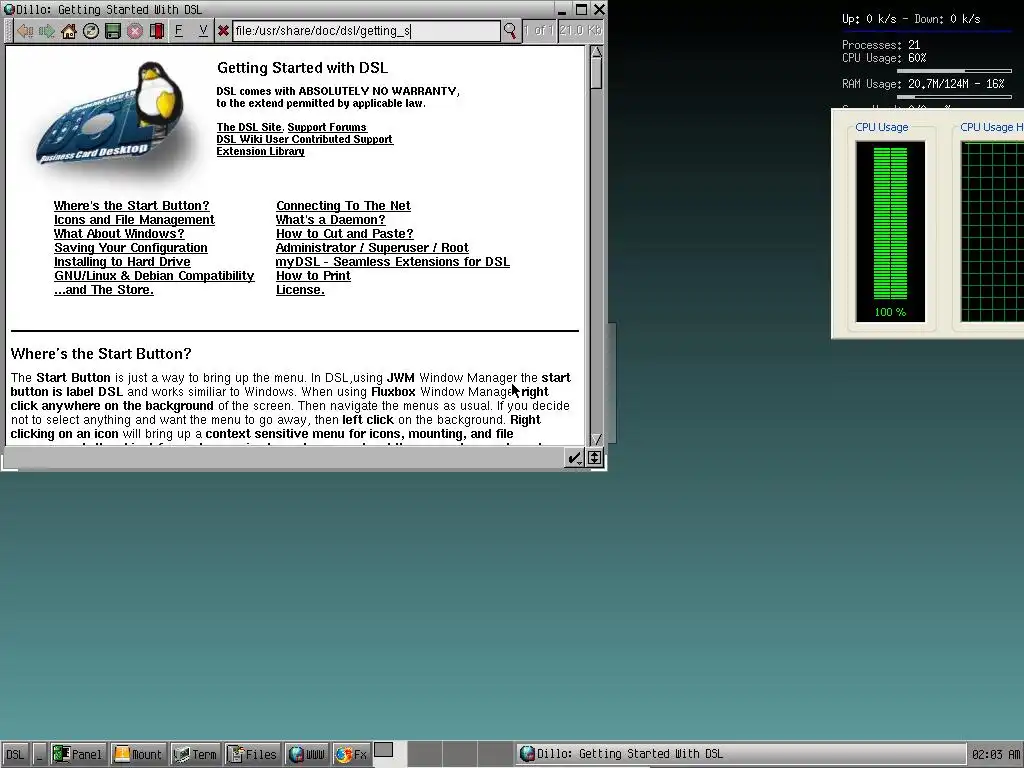This screenshot has height=768, width=1024.
Task: Select Dillo task in the taskbar
Action: (x=741, y=754)
